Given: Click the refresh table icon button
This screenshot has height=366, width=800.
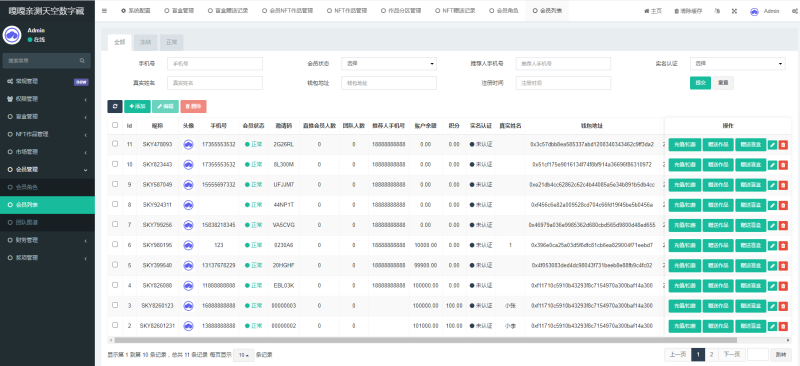Looking at the screenshot, I should point(115,106).
